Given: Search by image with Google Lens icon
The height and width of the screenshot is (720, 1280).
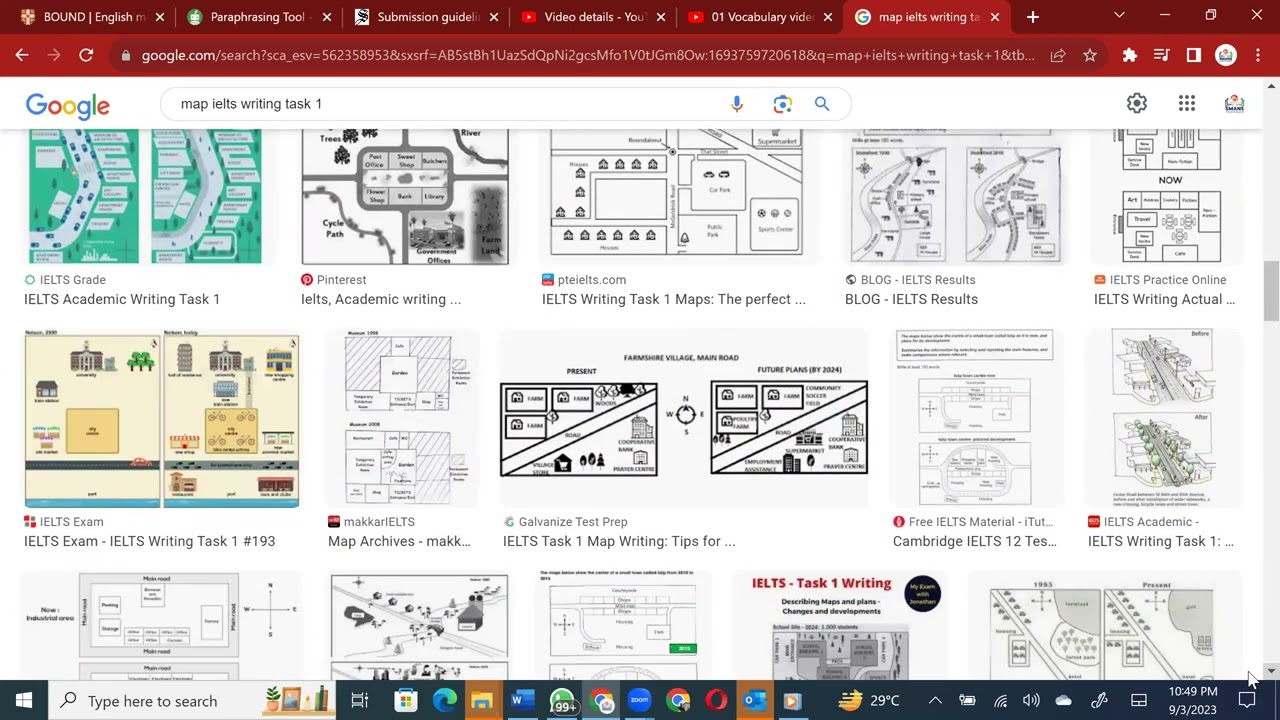Looking at the screenshot, I should (x=782, y=104).
